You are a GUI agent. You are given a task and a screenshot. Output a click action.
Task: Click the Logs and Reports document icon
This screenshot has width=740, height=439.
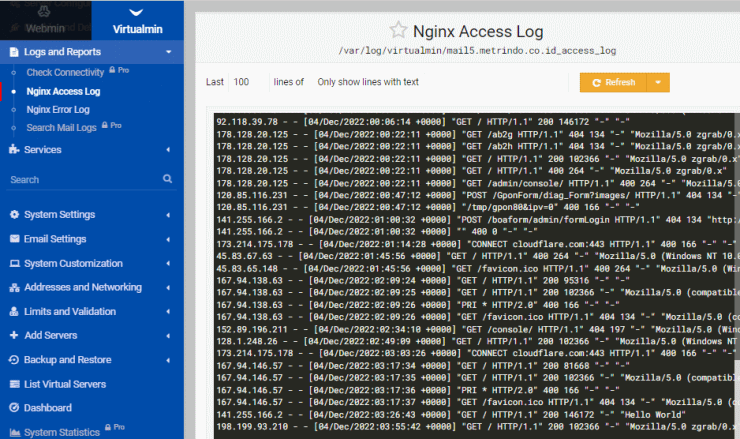pyautogui.click(x=14, y=52)
